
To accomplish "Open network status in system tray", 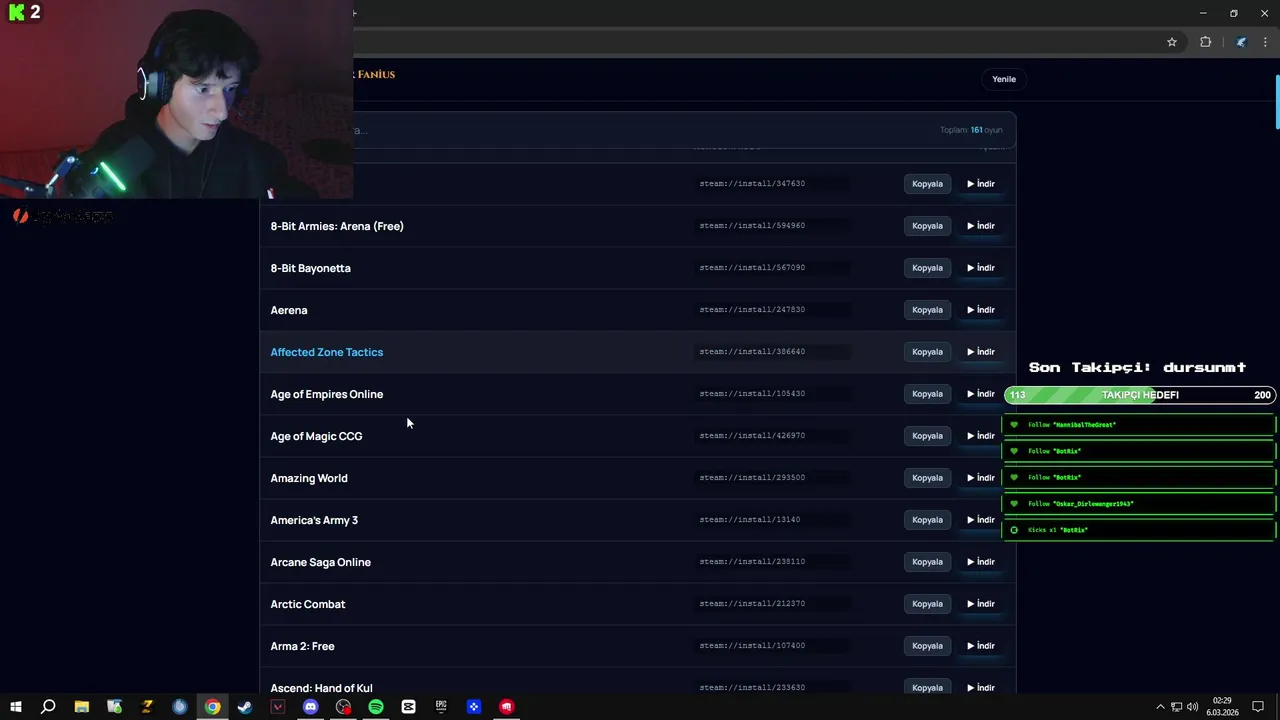I will (x=1176, y=707).
